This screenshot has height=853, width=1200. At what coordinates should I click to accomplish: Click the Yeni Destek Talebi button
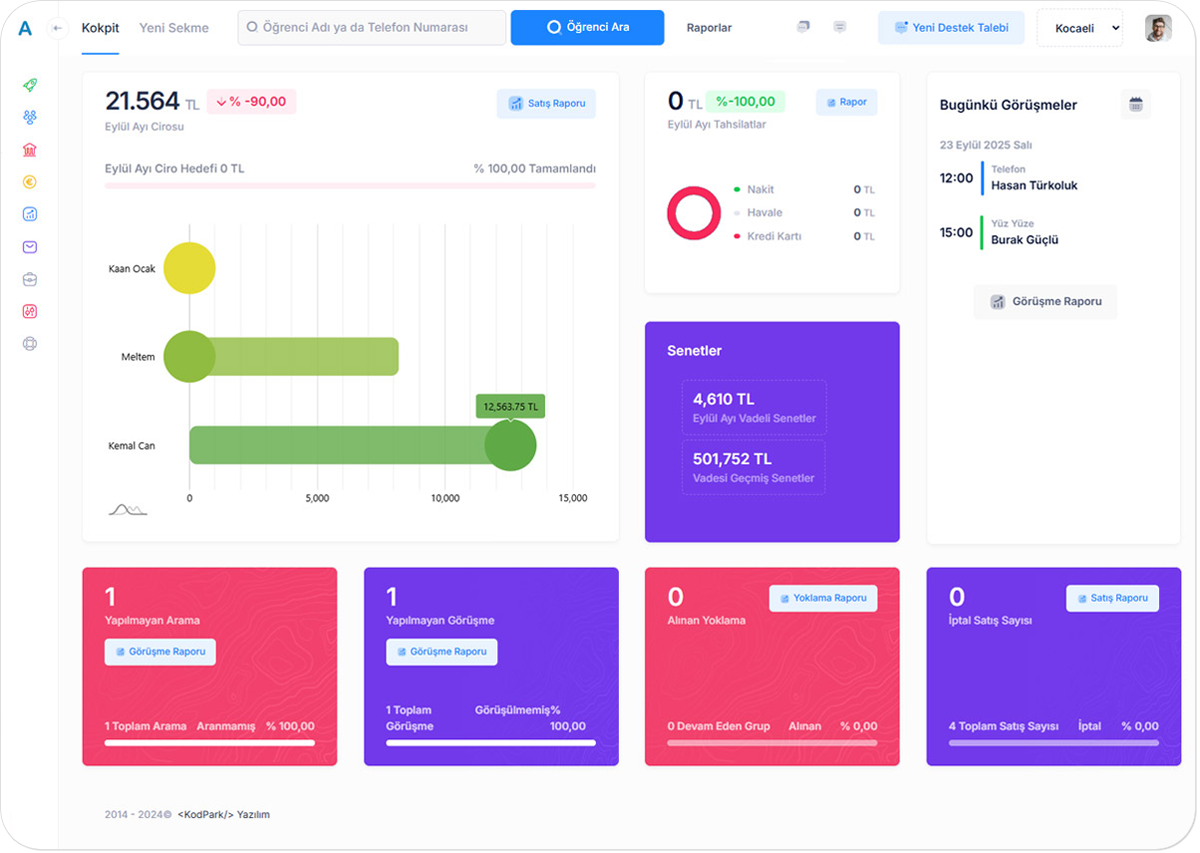[x=951, y=28]
